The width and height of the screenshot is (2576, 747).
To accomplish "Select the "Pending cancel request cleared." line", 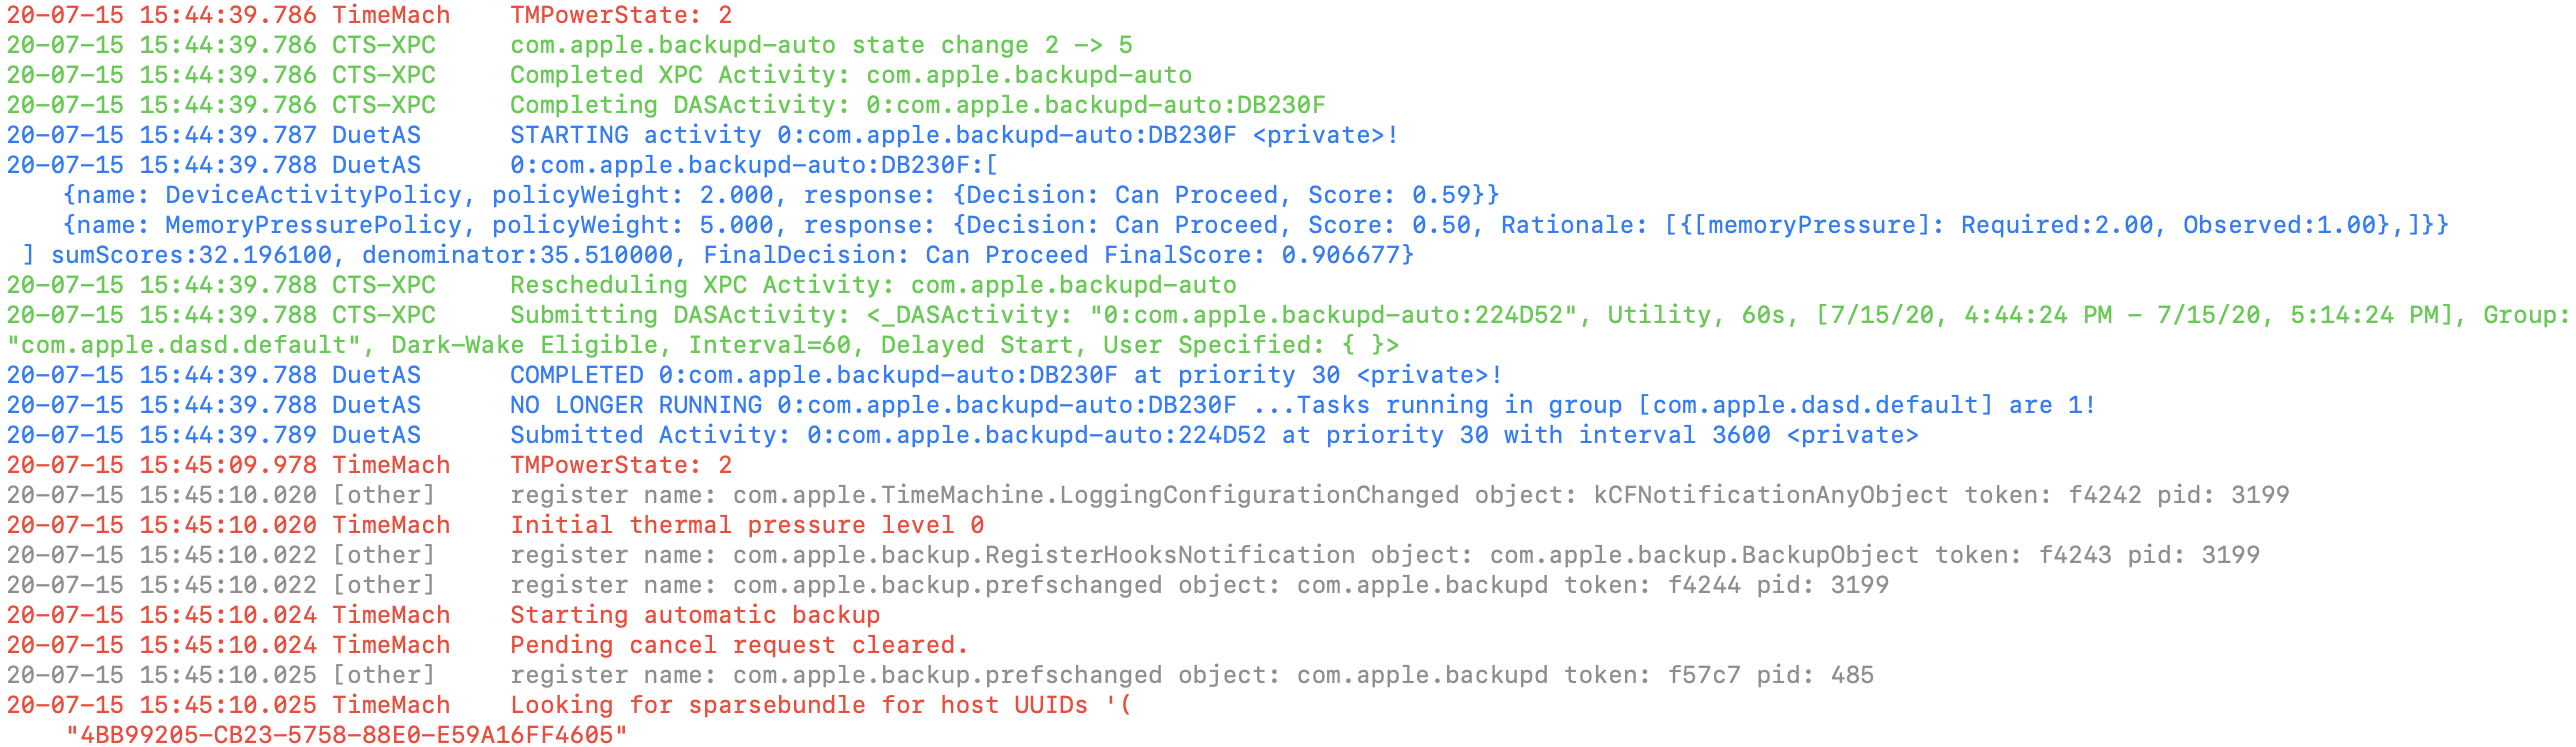I will click(x=738, y=645).
